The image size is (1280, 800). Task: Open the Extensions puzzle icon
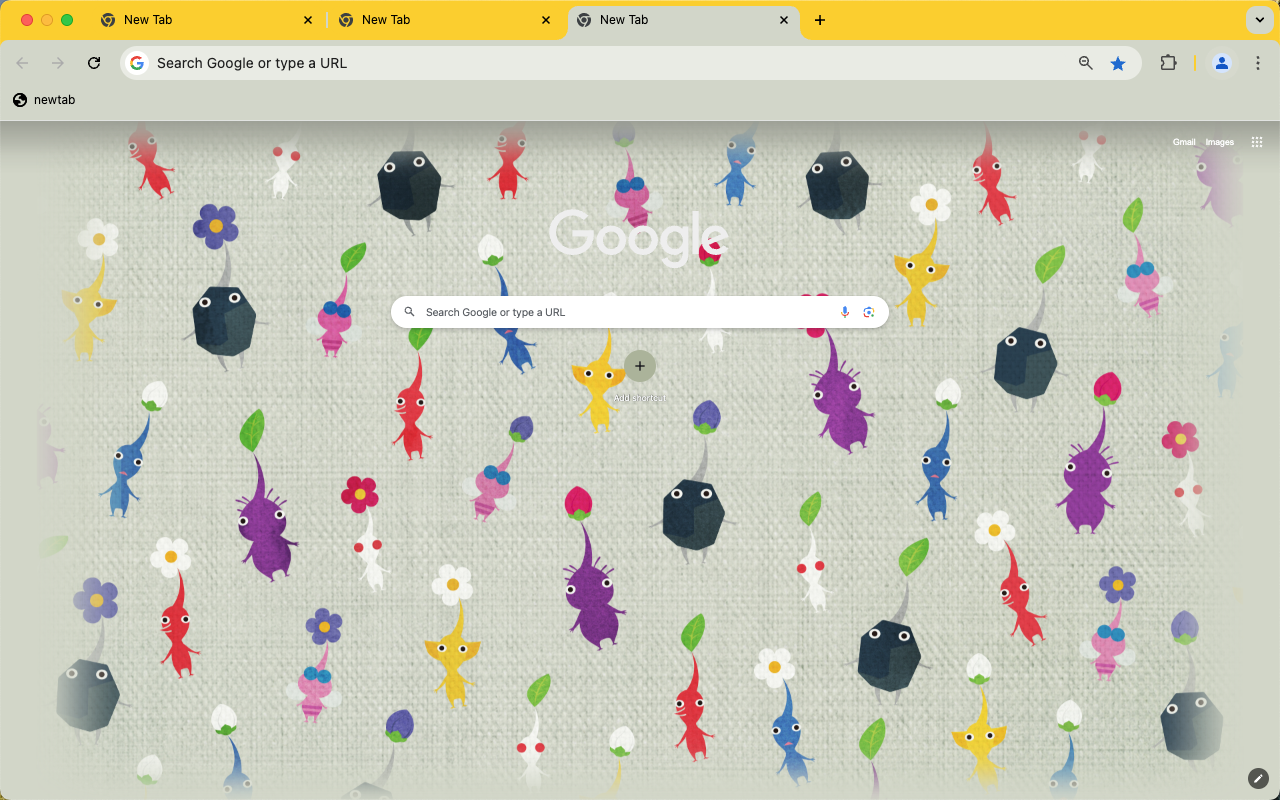point(1168,63)
